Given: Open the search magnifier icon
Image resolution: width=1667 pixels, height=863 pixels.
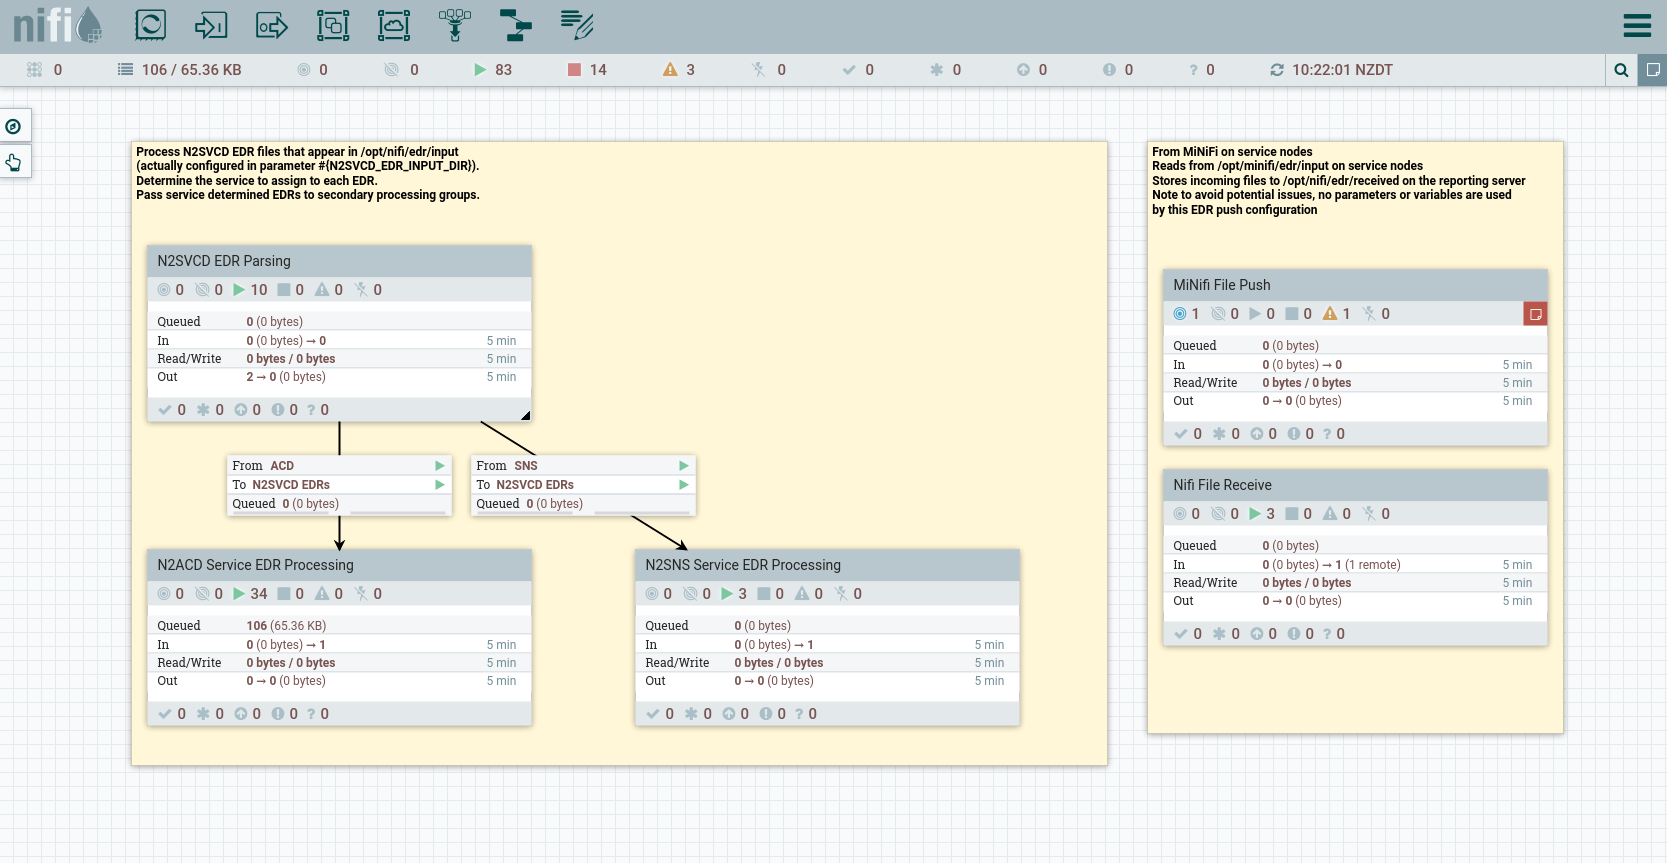Looking at the screenshot, I should 1621,70.
